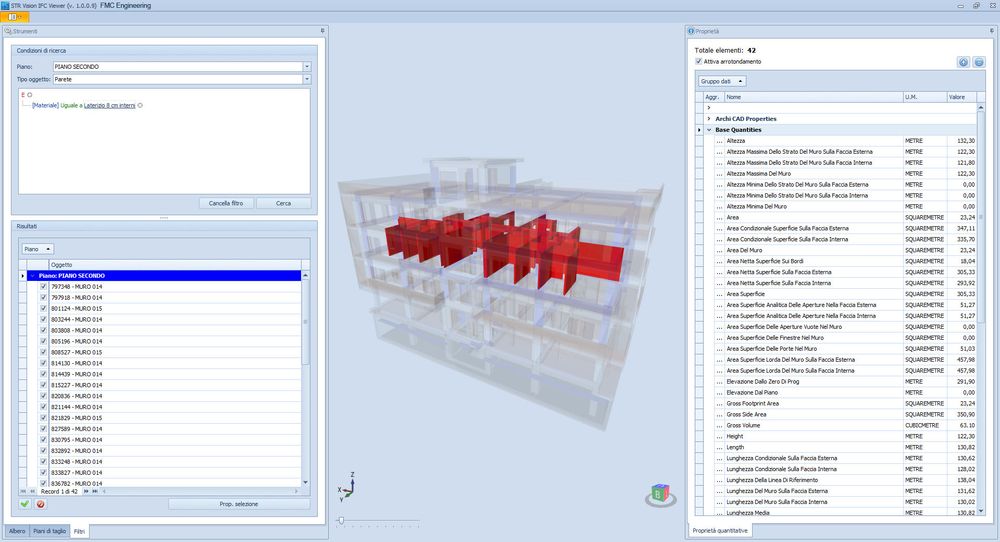Click the red deselect-all icon

click(40, 504)
